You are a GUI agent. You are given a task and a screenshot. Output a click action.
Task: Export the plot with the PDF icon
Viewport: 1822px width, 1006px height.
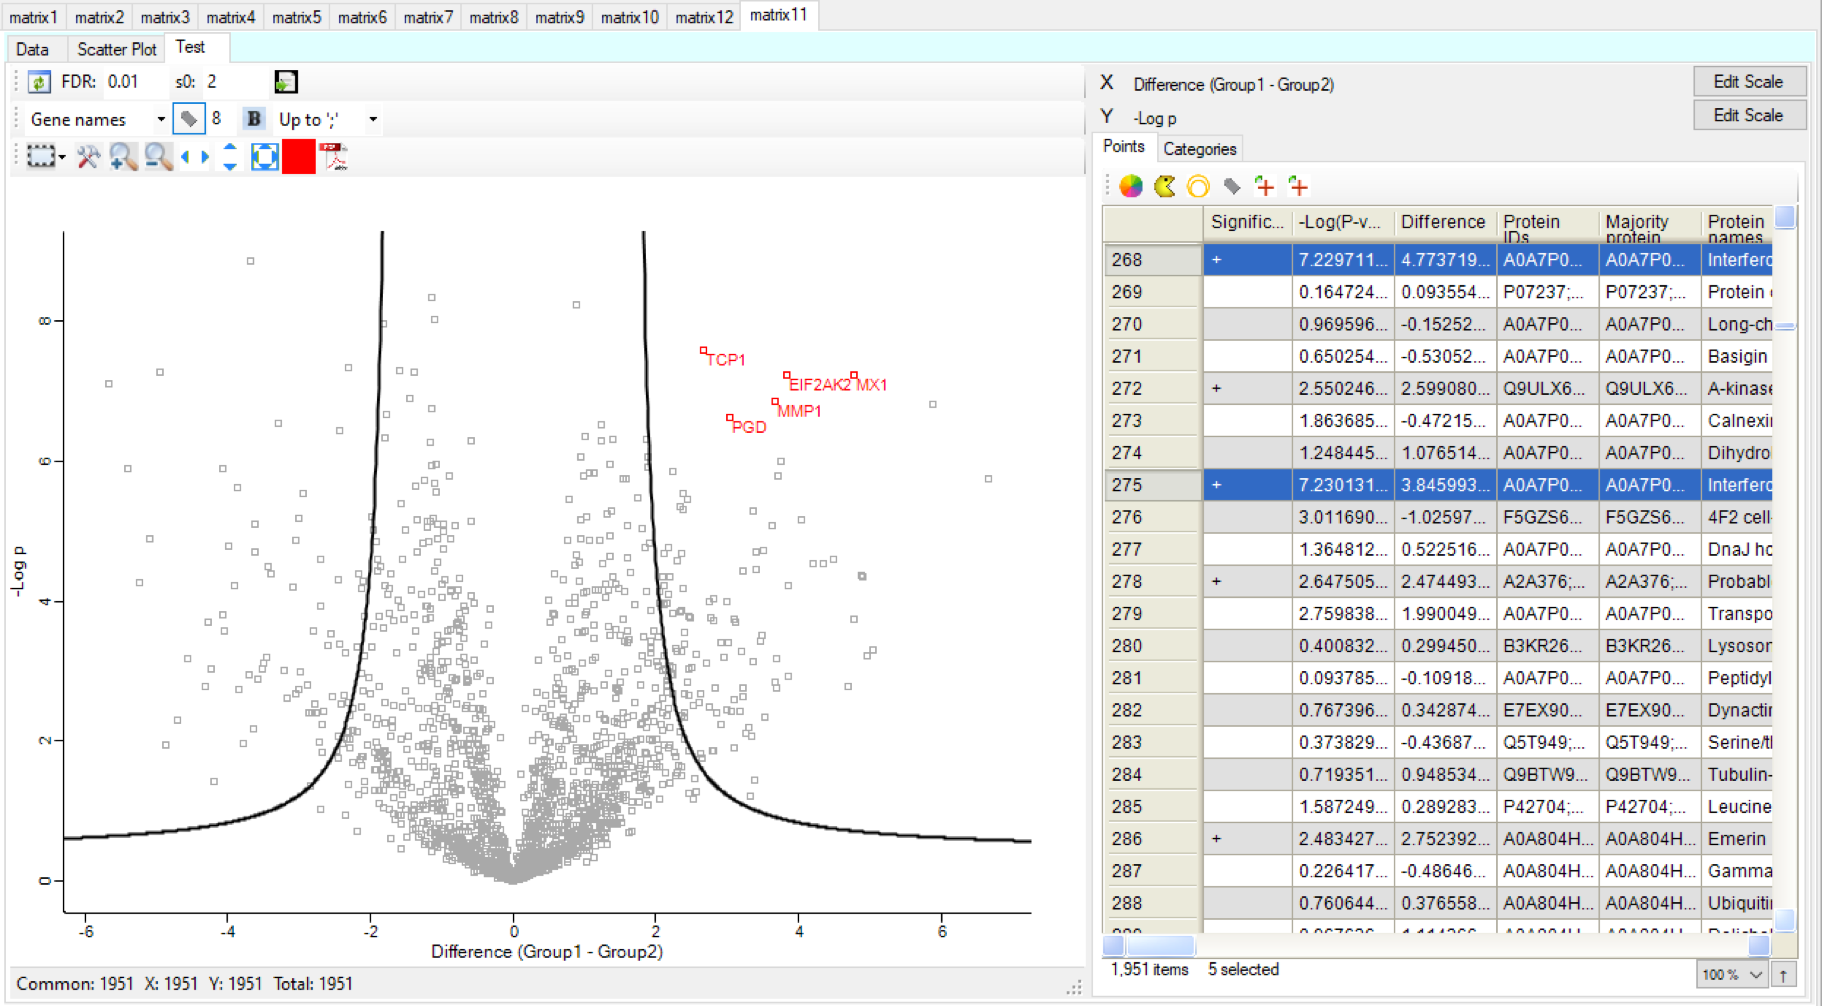(x=333, y=157)
